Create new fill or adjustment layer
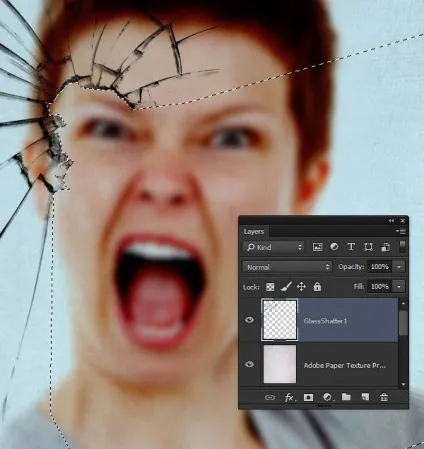This screenshot has width=424, height=449. point(327,397)
